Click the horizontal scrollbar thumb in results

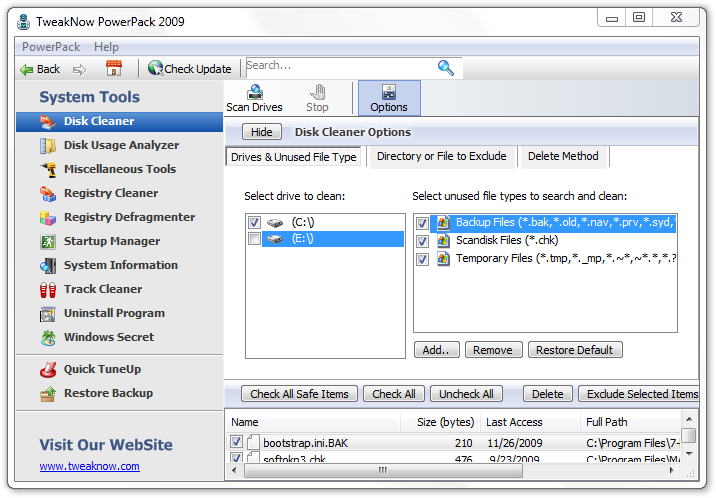(x=383, y=470)
